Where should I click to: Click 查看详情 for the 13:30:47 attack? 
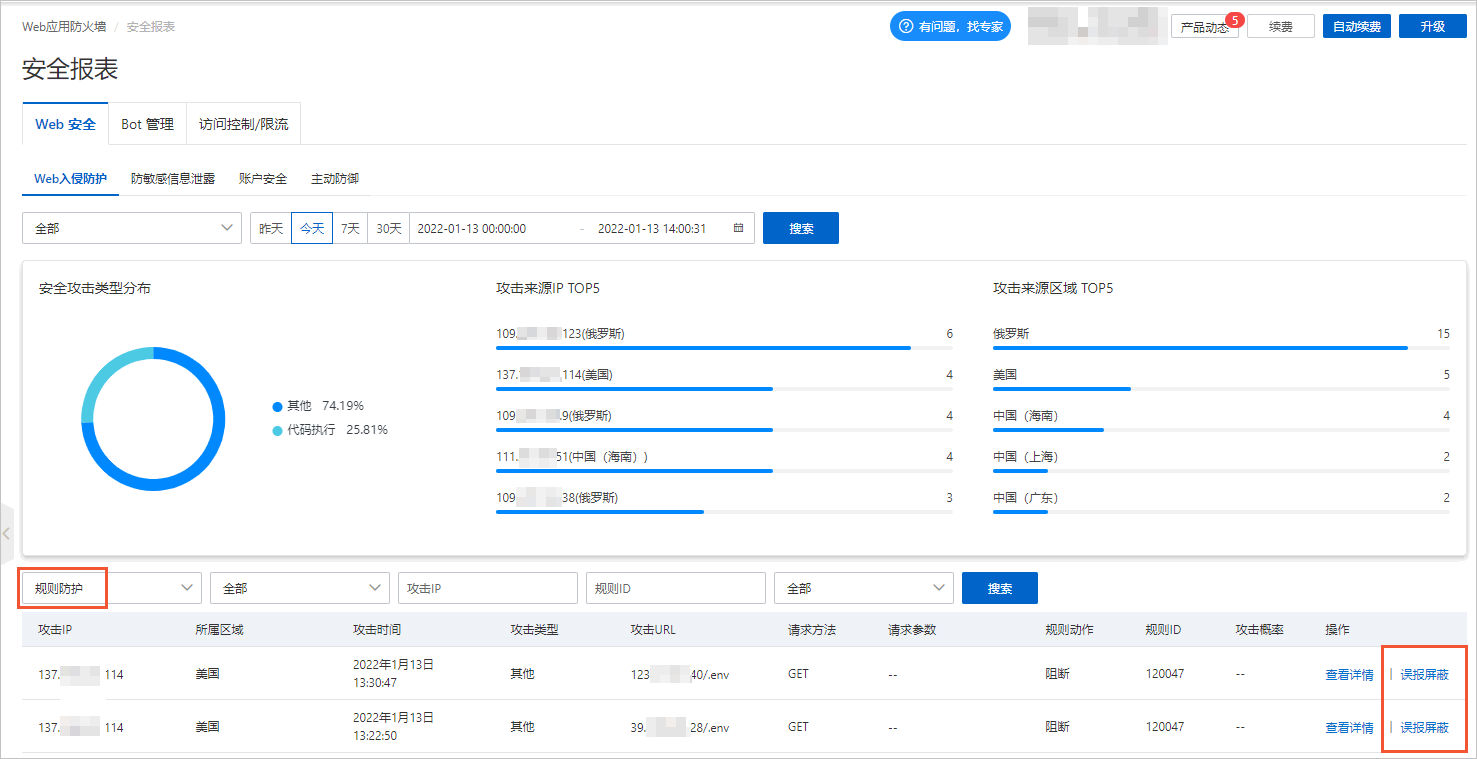(x=1349, y=674)
